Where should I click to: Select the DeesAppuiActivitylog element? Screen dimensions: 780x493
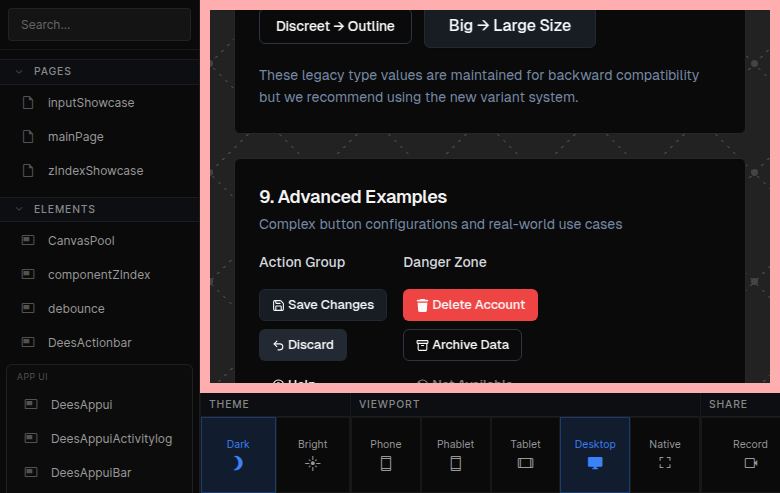[111, 439]
